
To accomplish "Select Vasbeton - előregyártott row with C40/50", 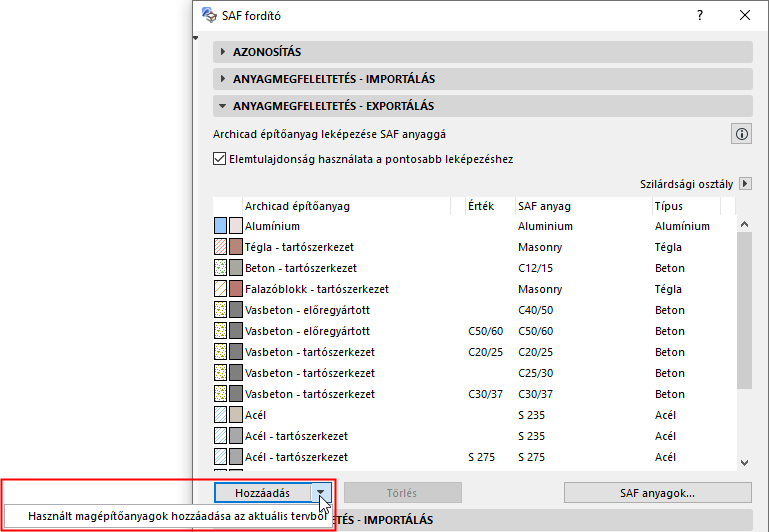I will coord(475,310).
